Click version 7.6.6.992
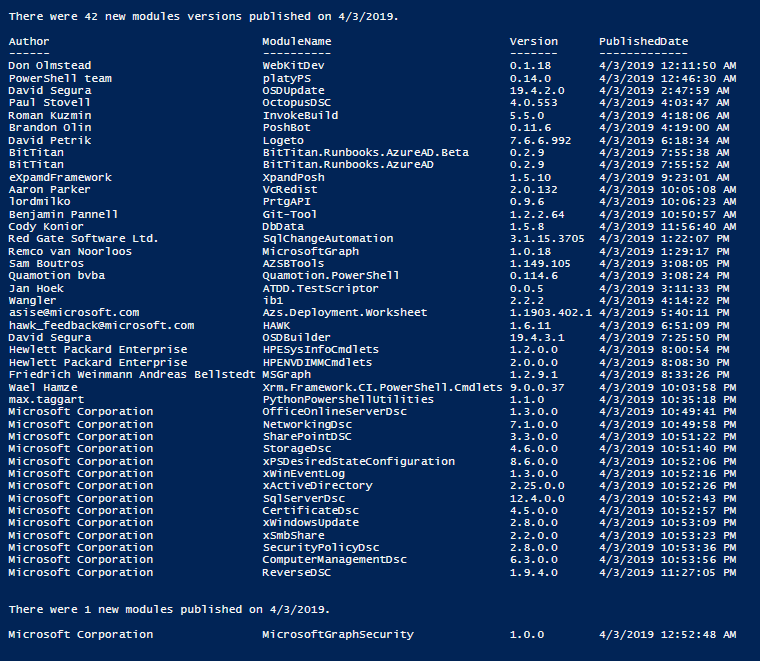Image resolution: width=760 pixels, height=661 pixels. [540, 141]
